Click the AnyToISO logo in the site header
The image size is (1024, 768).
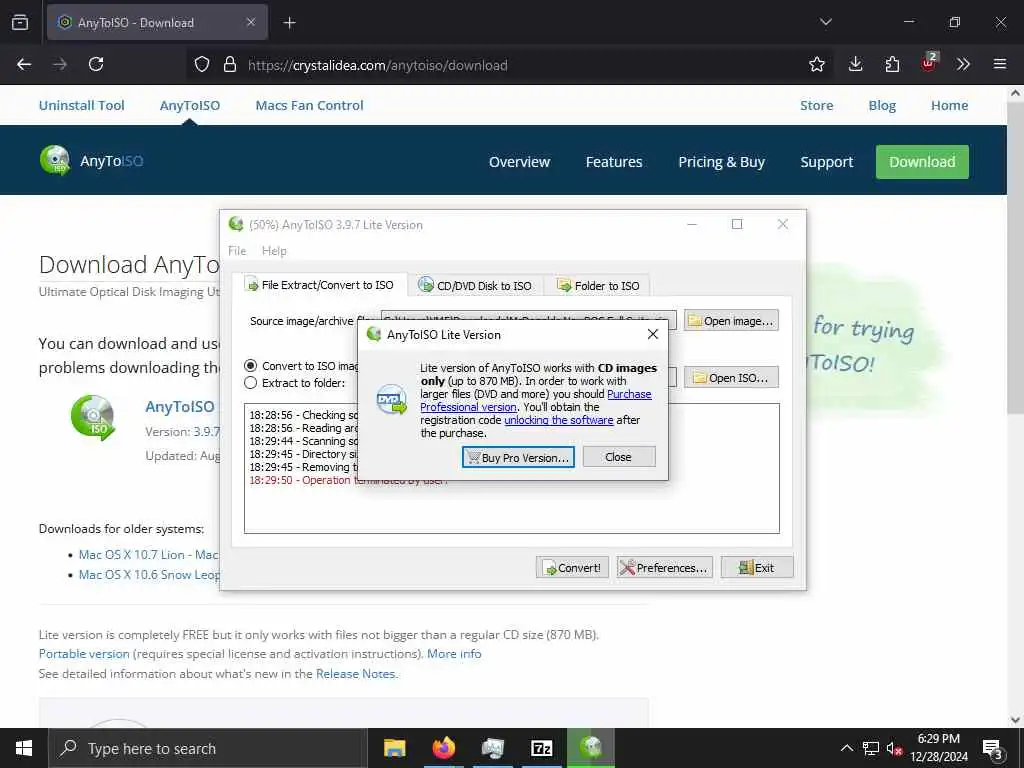(x=91, y=161)
